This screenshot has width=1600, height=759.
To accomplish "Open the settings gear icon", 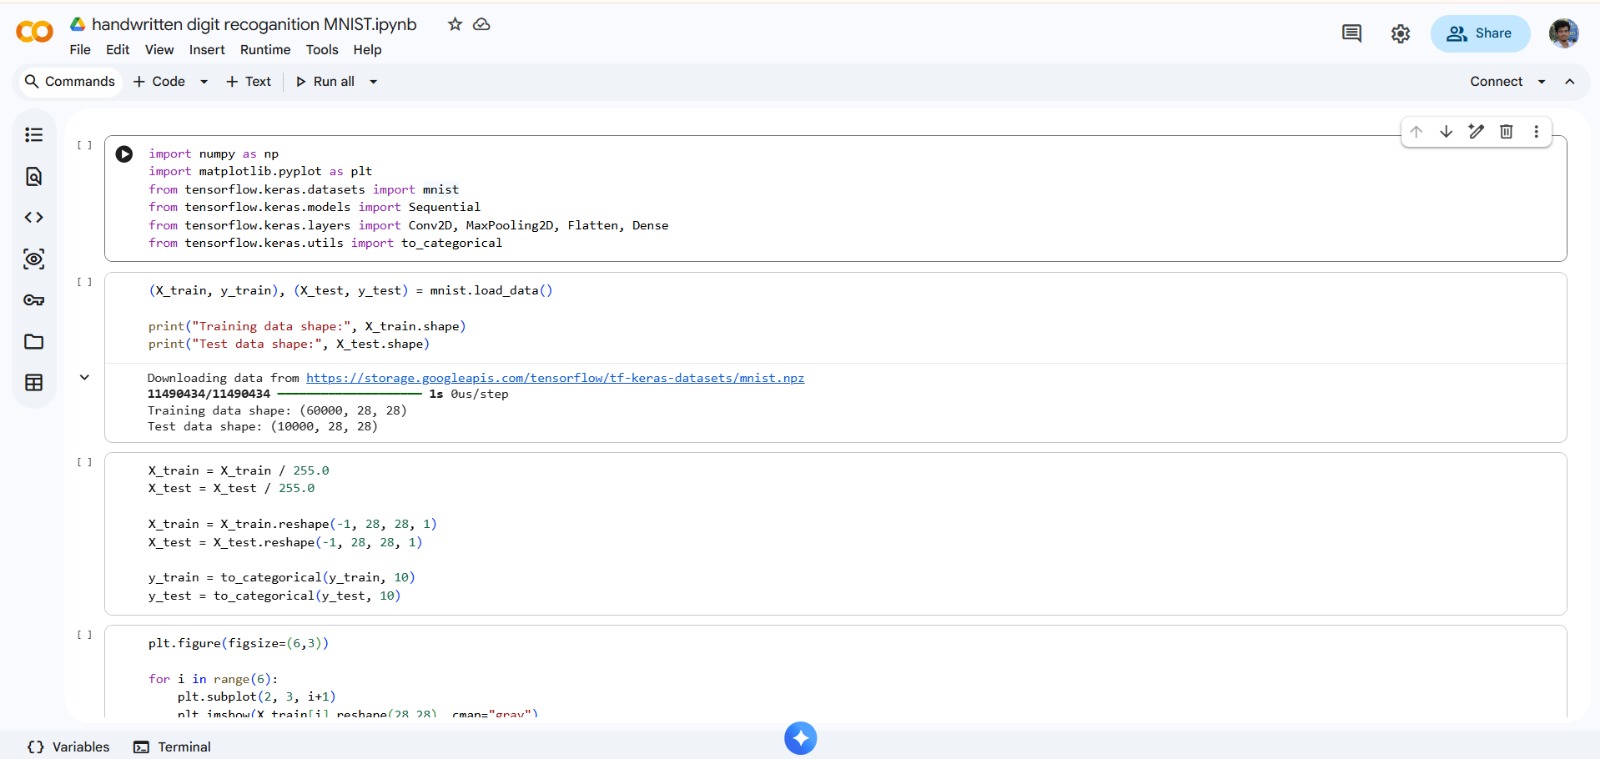I will click(1400, 34).
